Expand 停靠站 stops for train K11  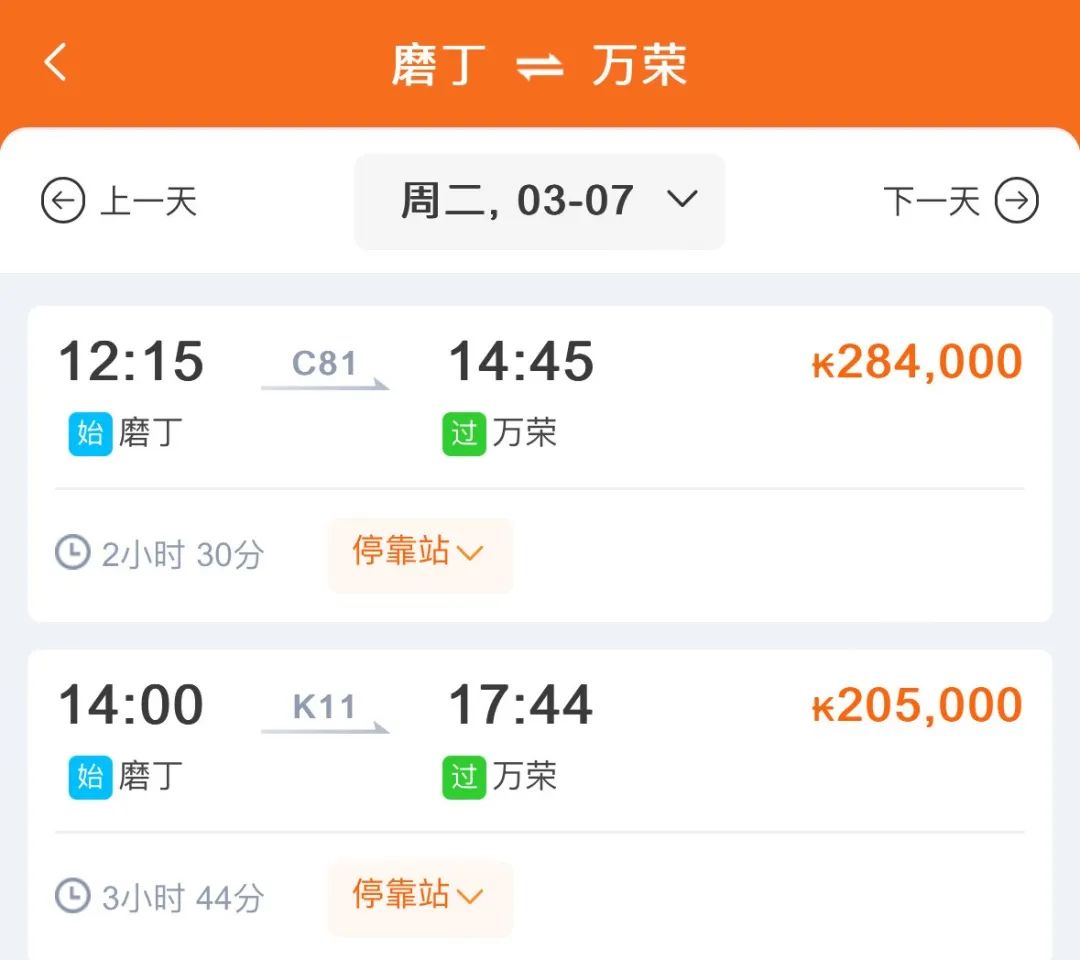point(419,897)
